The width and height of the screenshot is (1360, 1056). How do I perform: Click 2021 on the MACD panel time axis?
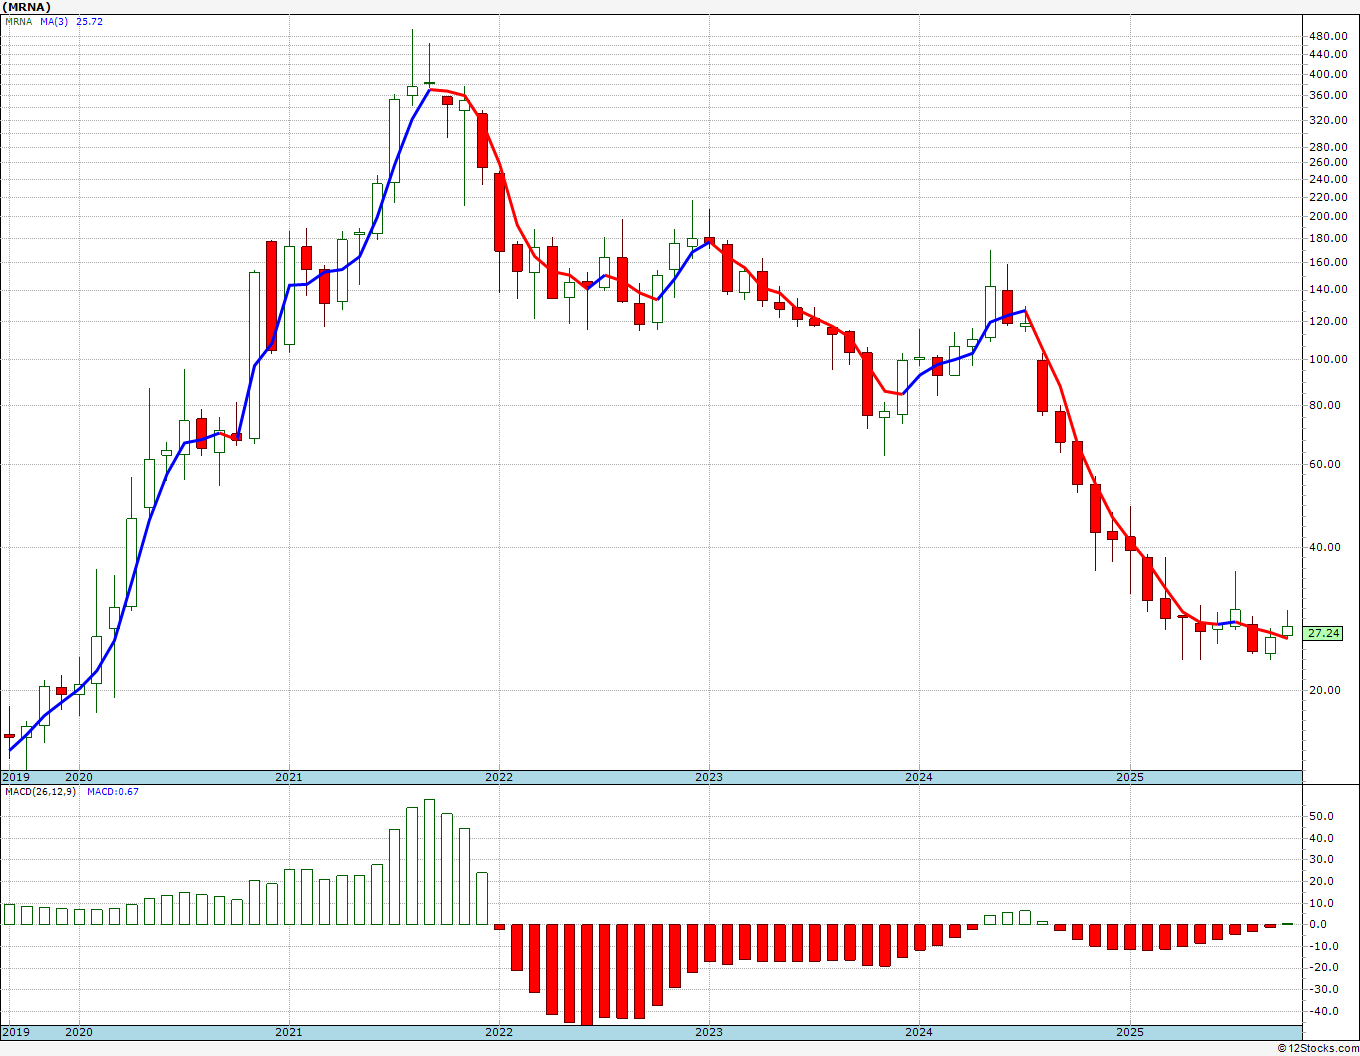288,1032
